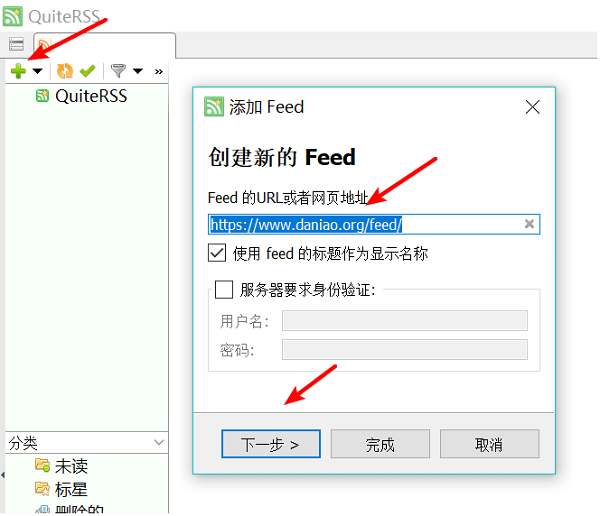The width and height of the screenshot is (600, 516).
Task: Mark all as read with green checkmark
Action: [88, 71]
